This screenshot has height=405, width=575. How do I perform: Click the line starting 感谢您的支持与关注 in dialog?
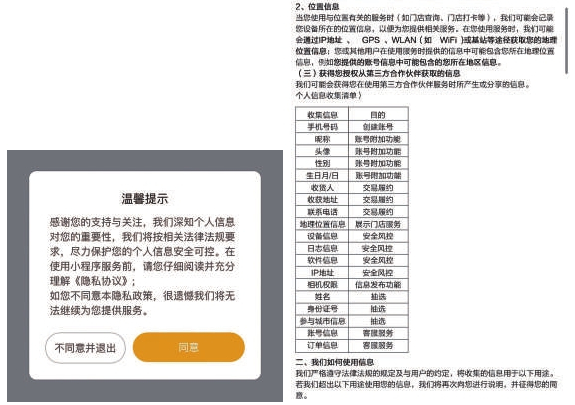pyautogui.click(x=142, y=222)
